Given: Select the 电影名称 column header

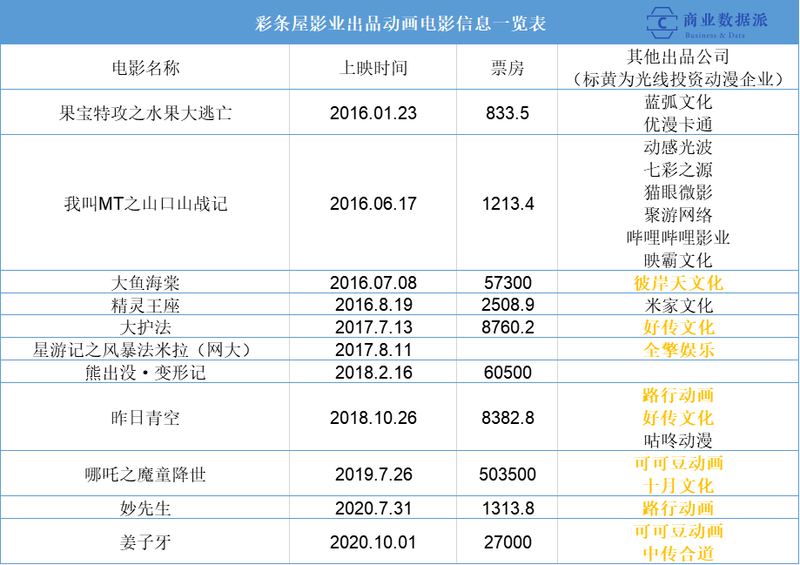Looking at the screenshot, I should point(145,68).
